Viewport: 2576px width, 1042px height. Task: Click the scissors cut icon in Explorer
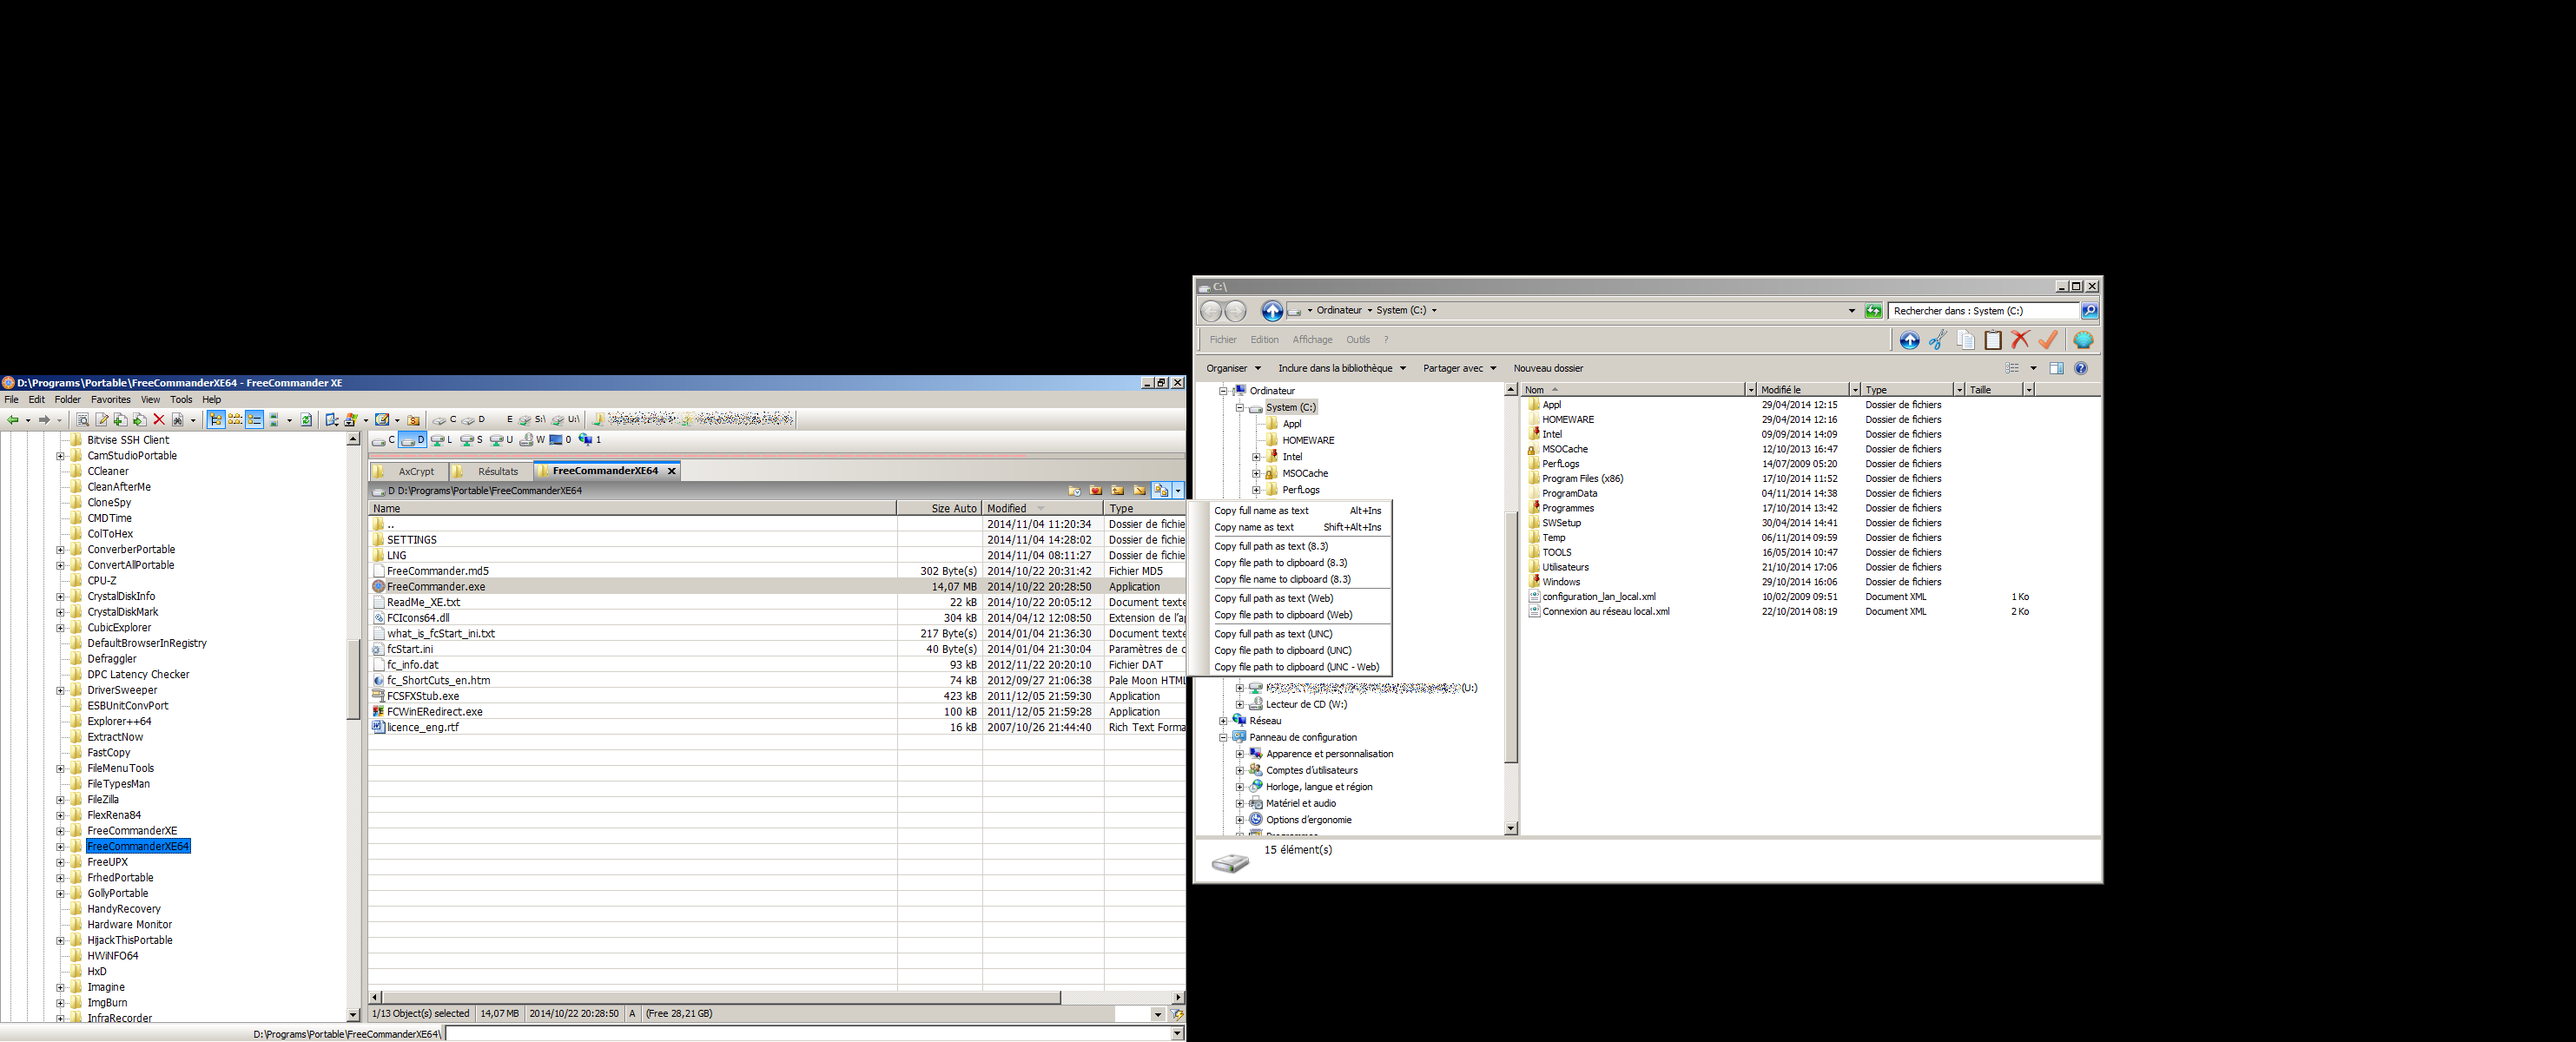(1938, 340)
